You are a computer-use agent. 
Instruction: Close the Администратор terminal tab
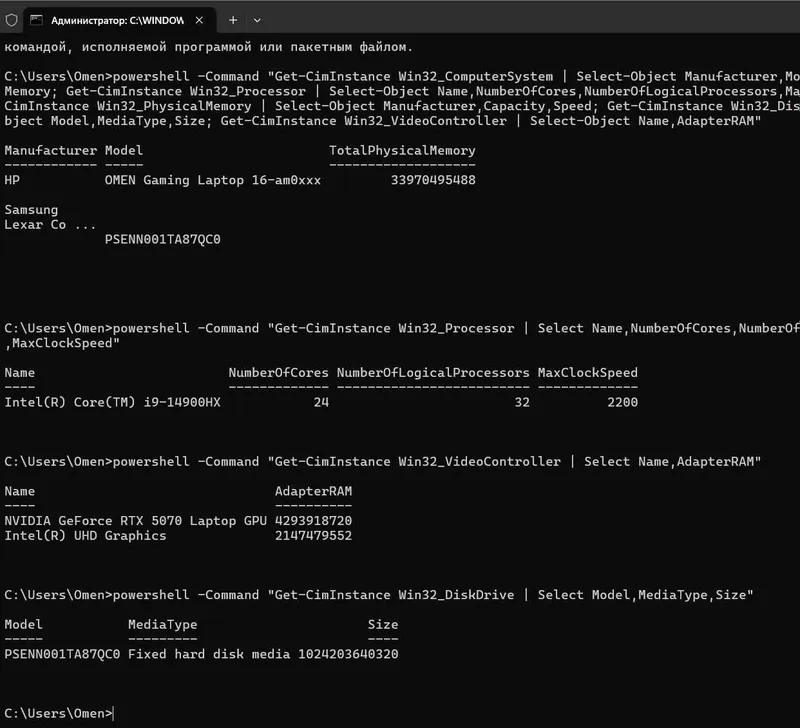coord(199,20)
